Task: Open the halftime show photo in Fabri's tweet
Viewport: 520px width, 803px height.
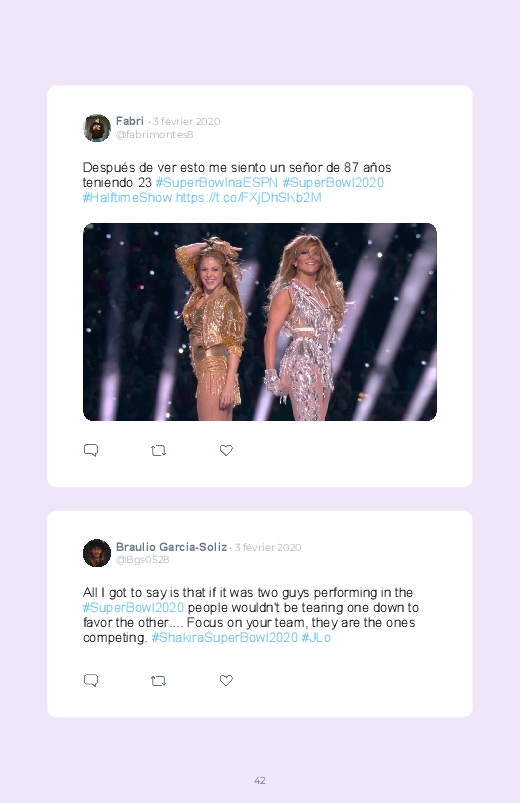Action: [x=260, y=322]
